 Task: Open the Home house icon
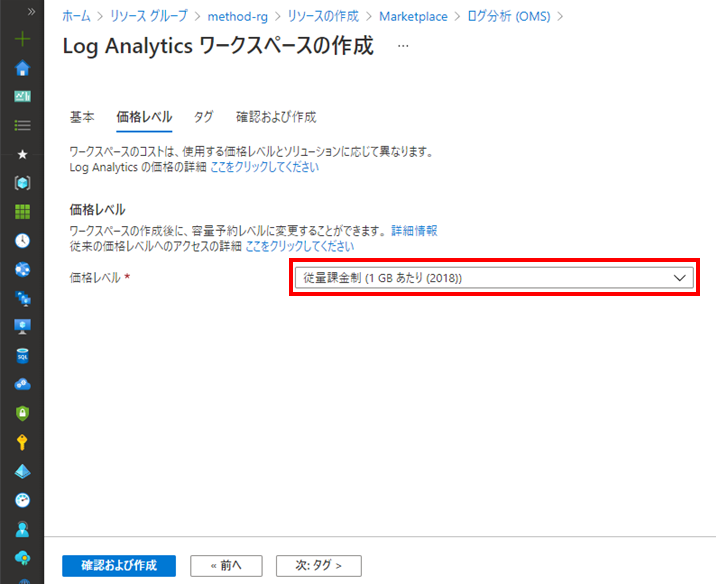[22, 68]
